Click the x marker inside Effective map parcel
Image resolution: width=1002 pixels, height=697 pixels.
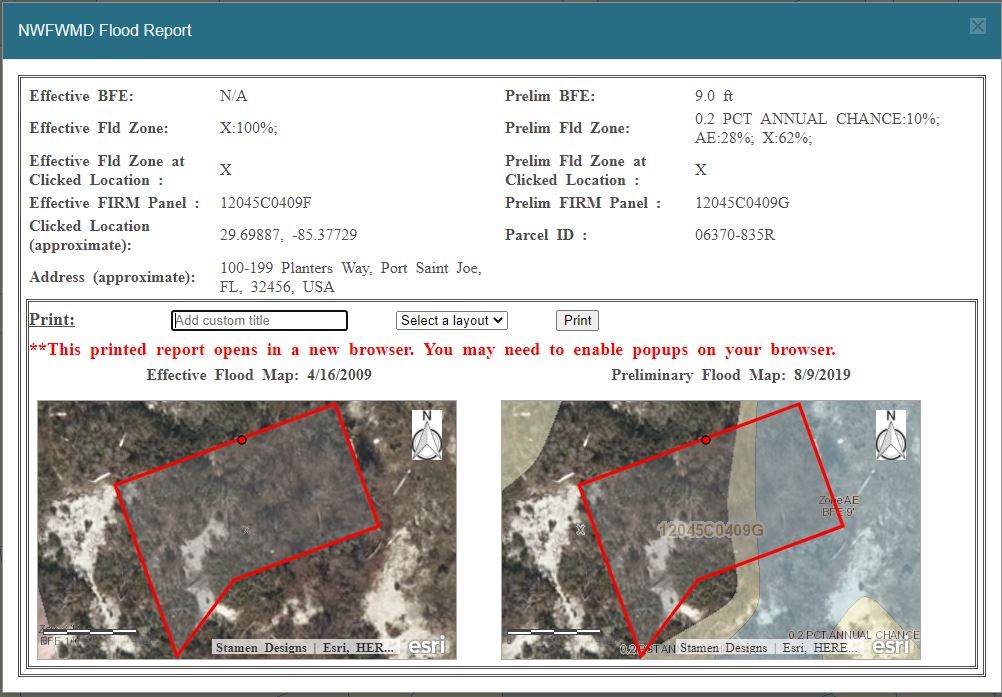[x=245, y=530]
